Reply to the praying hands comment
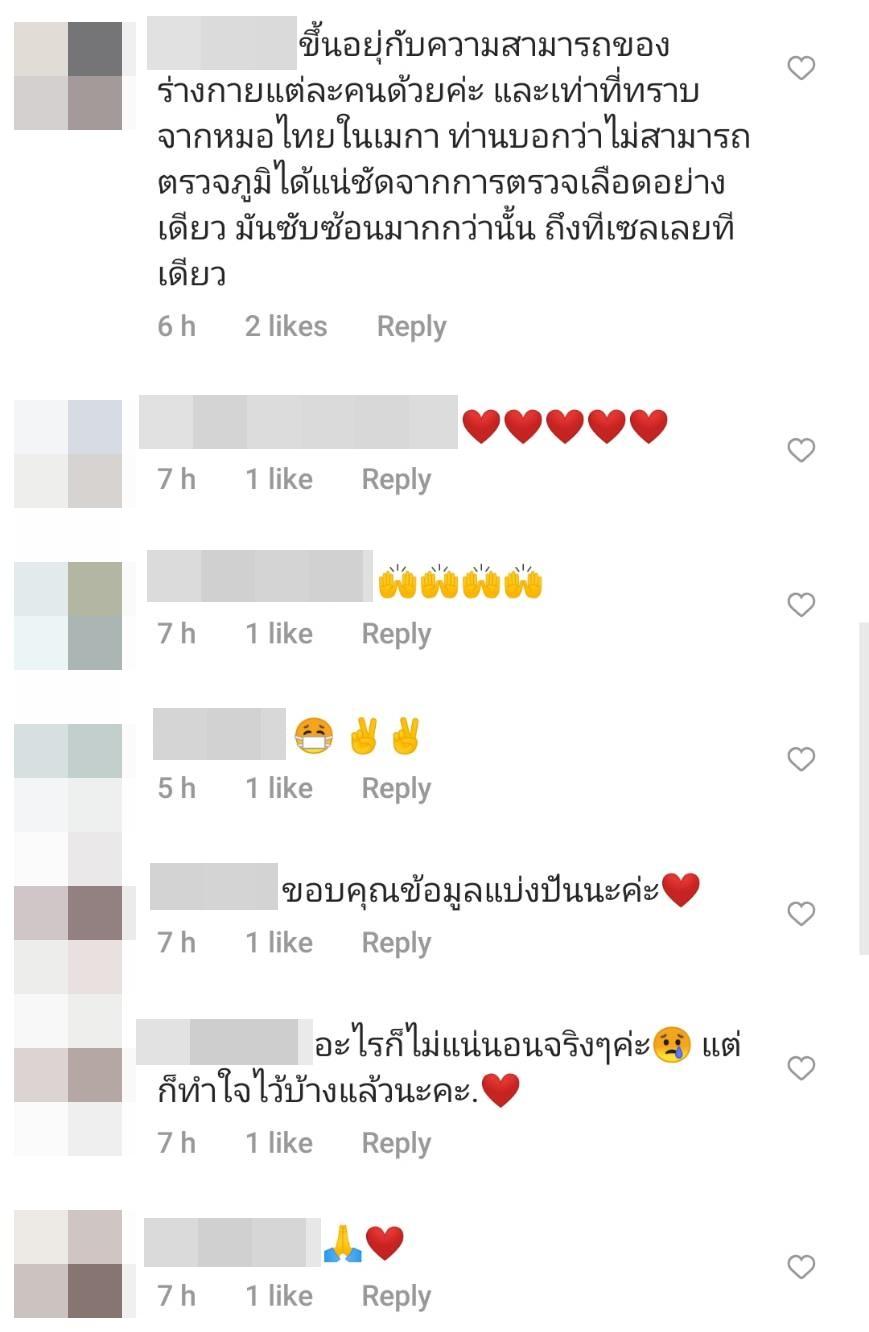 (x=396, y=1296)
